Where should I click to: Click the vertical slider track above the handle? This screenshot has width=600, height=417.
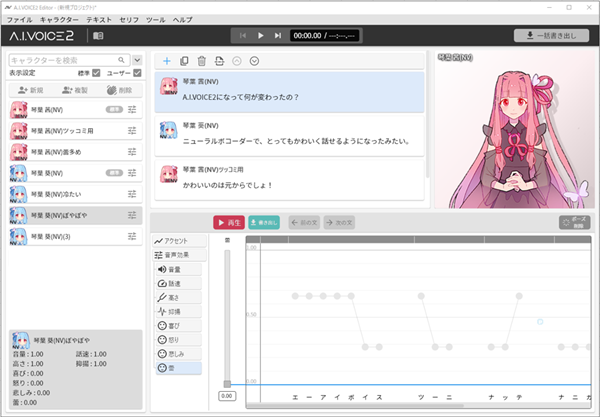(227, 314)
